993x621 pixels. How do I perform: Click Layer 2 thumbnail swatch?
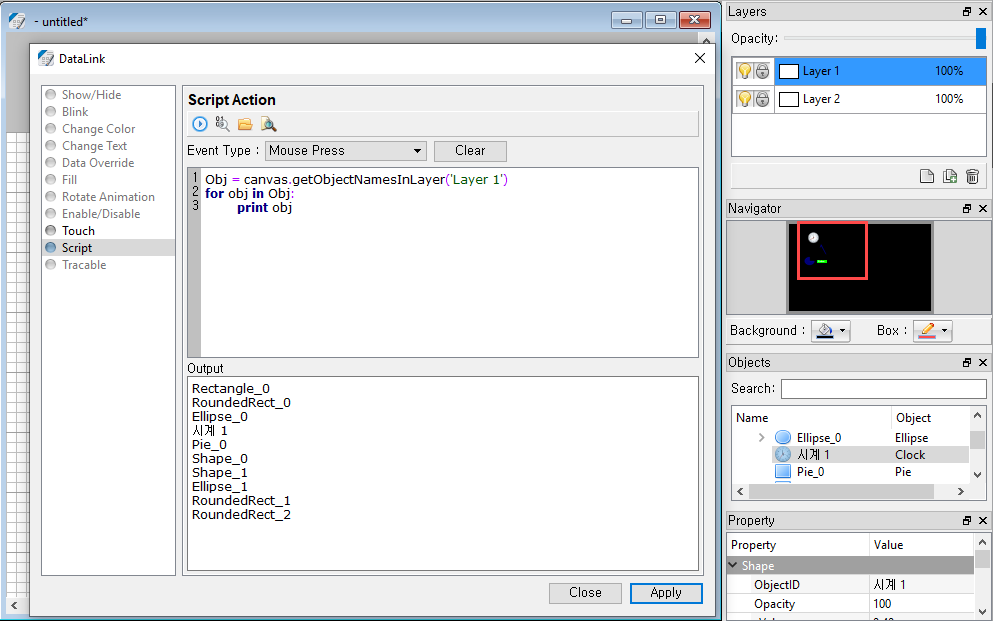click(x=788, y=99)
